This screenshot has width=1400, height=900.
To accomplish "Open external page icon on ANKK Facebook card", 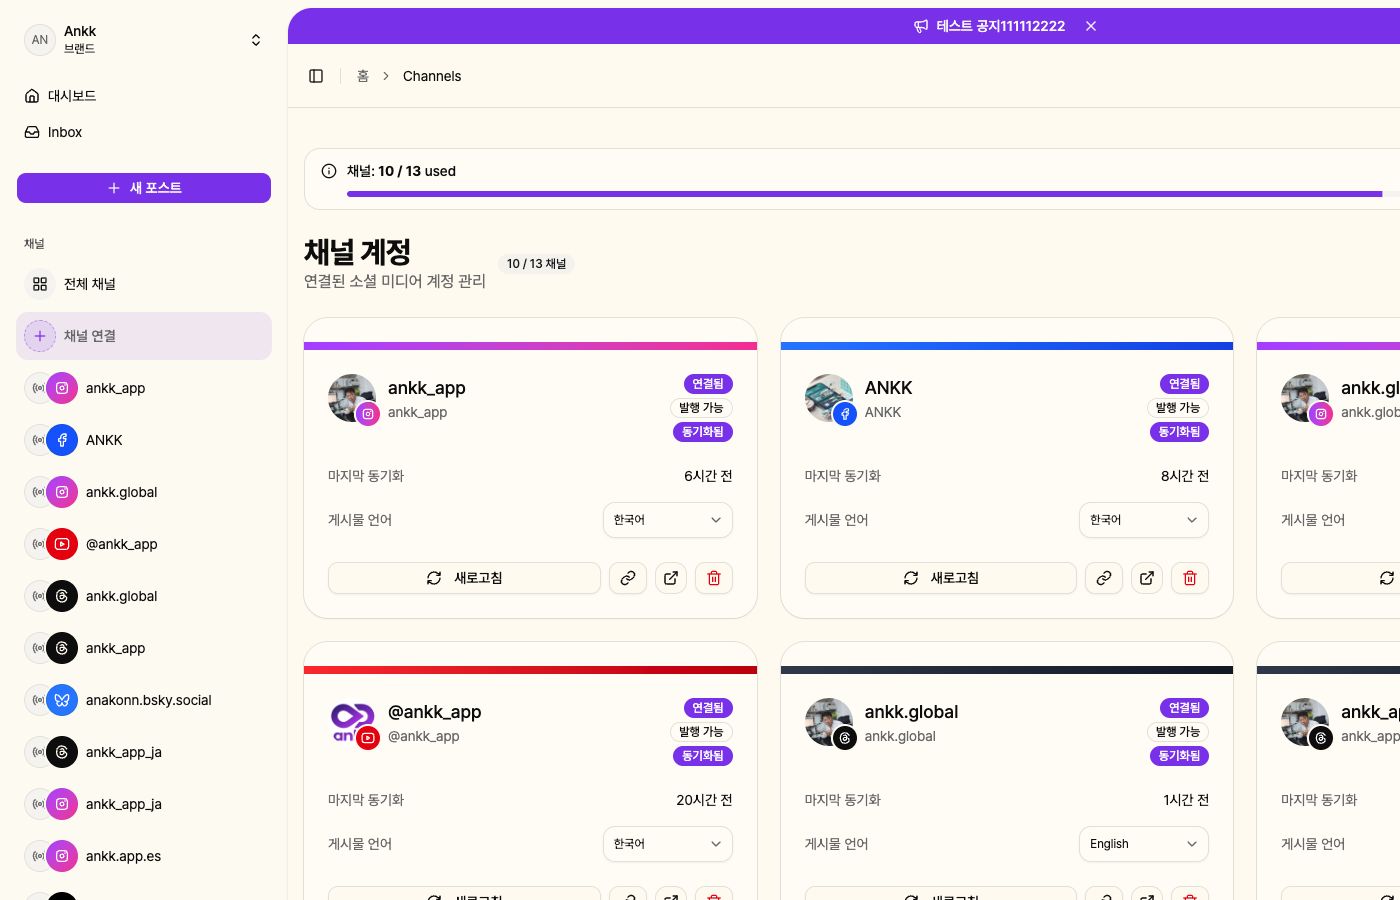I will [x=1147, y=578].
